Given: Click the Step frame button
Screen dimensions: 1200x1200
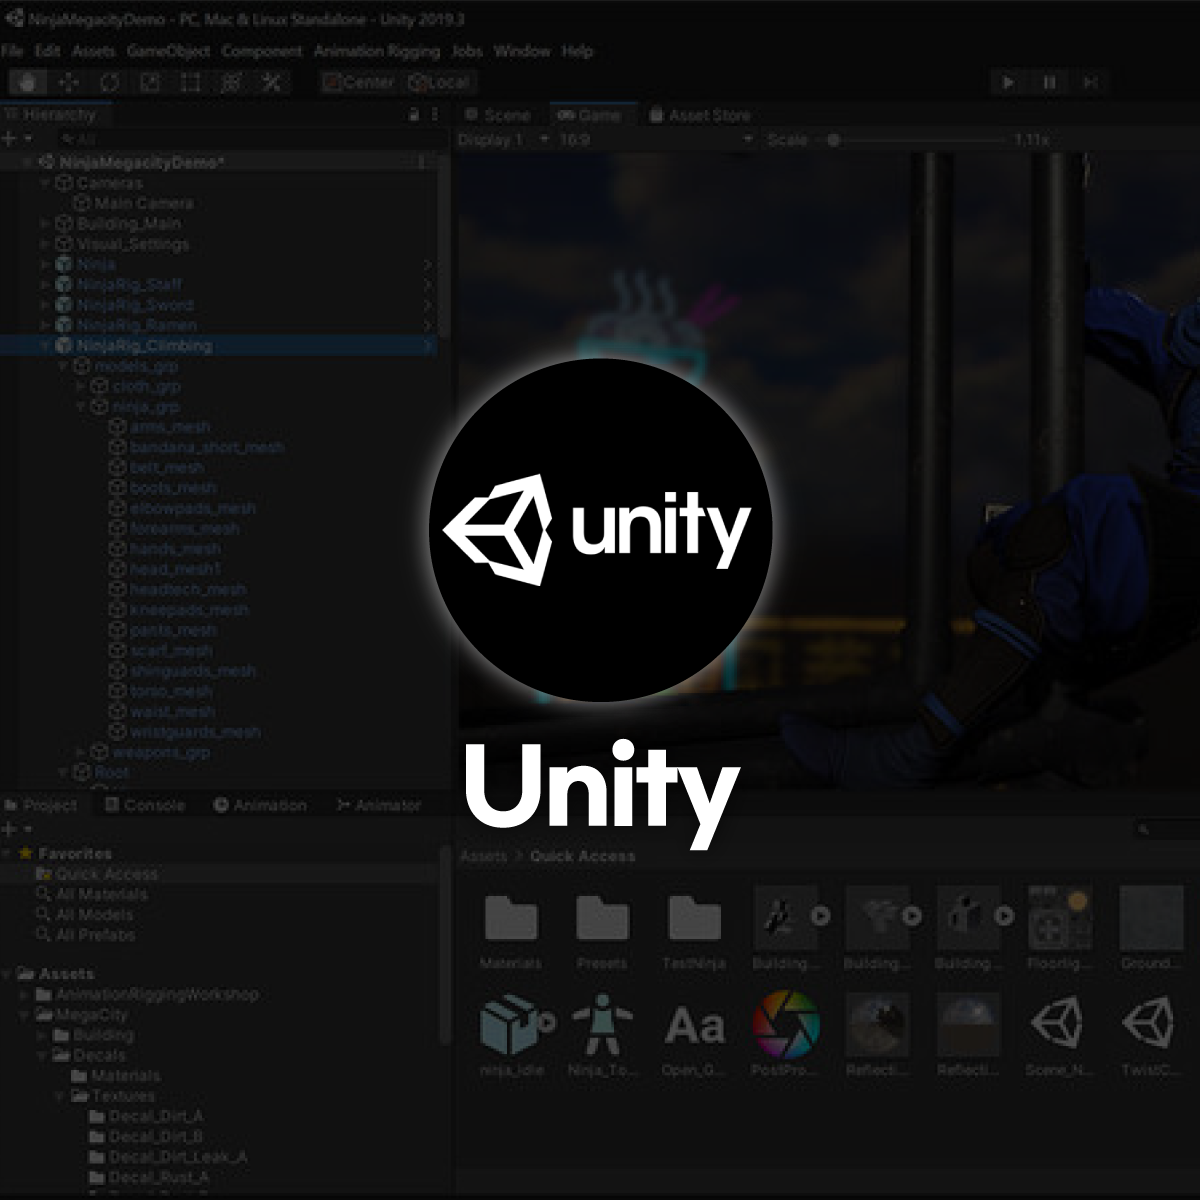Looking at the screenshot, I should pos(1090,82).
